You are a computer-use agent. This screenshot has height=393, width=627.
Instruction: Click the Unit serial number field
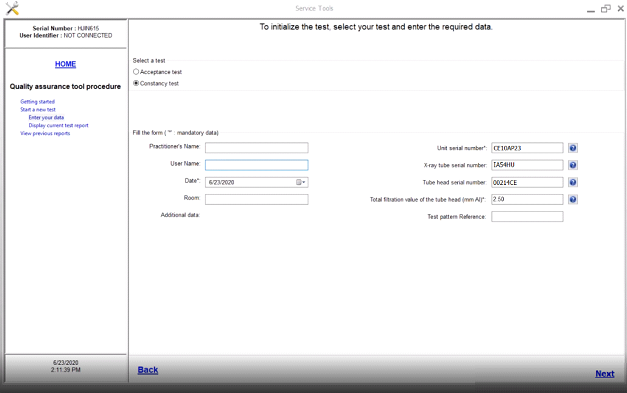click(x=527, y=148)
